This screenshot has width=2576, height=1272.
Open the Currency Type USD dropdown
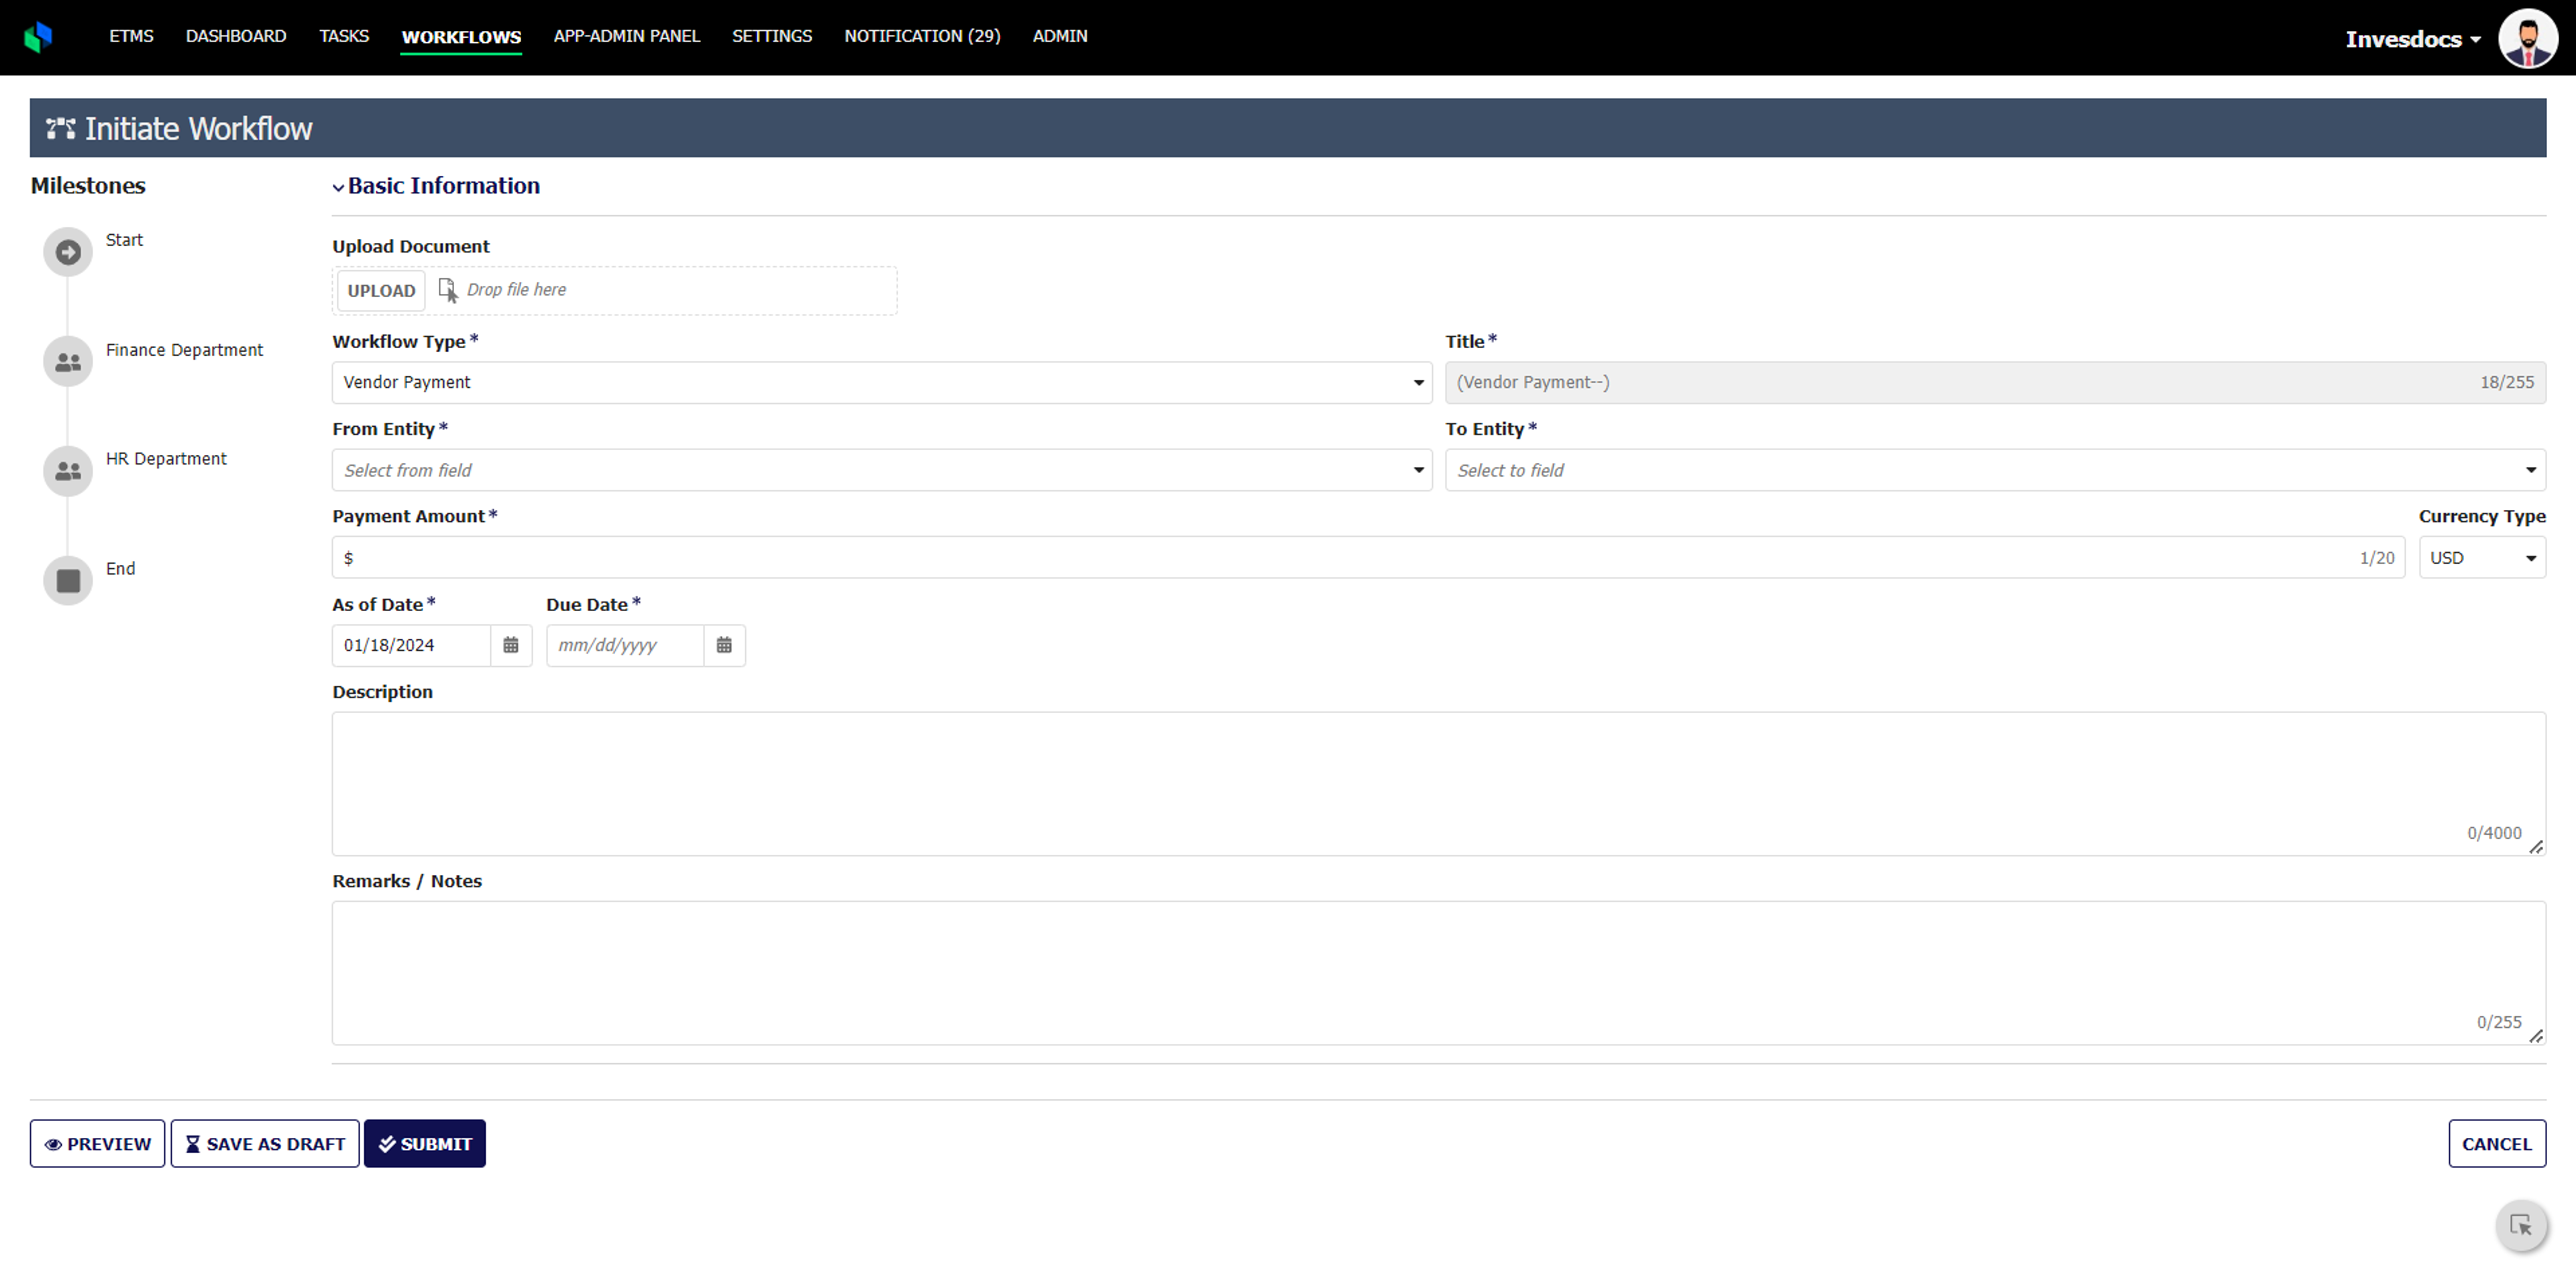coord(2482,558)
